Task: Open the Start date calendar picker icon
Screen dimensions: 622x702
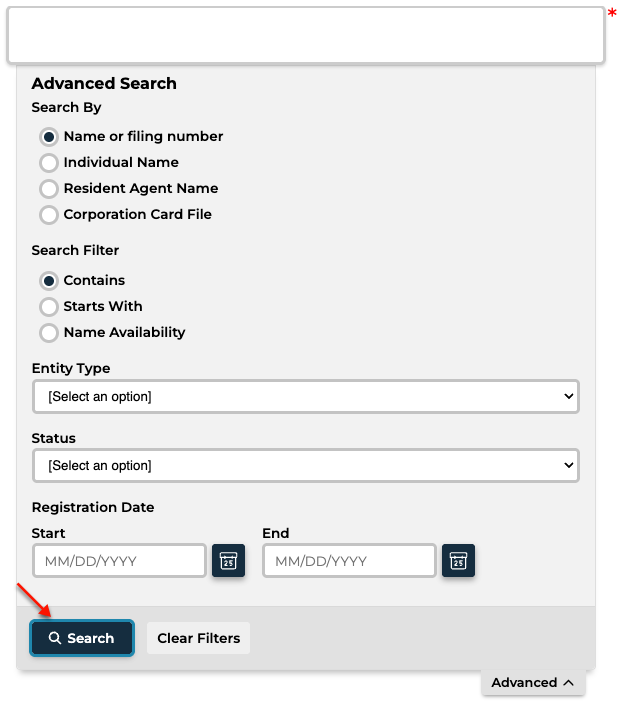Action: coord(228,561)
